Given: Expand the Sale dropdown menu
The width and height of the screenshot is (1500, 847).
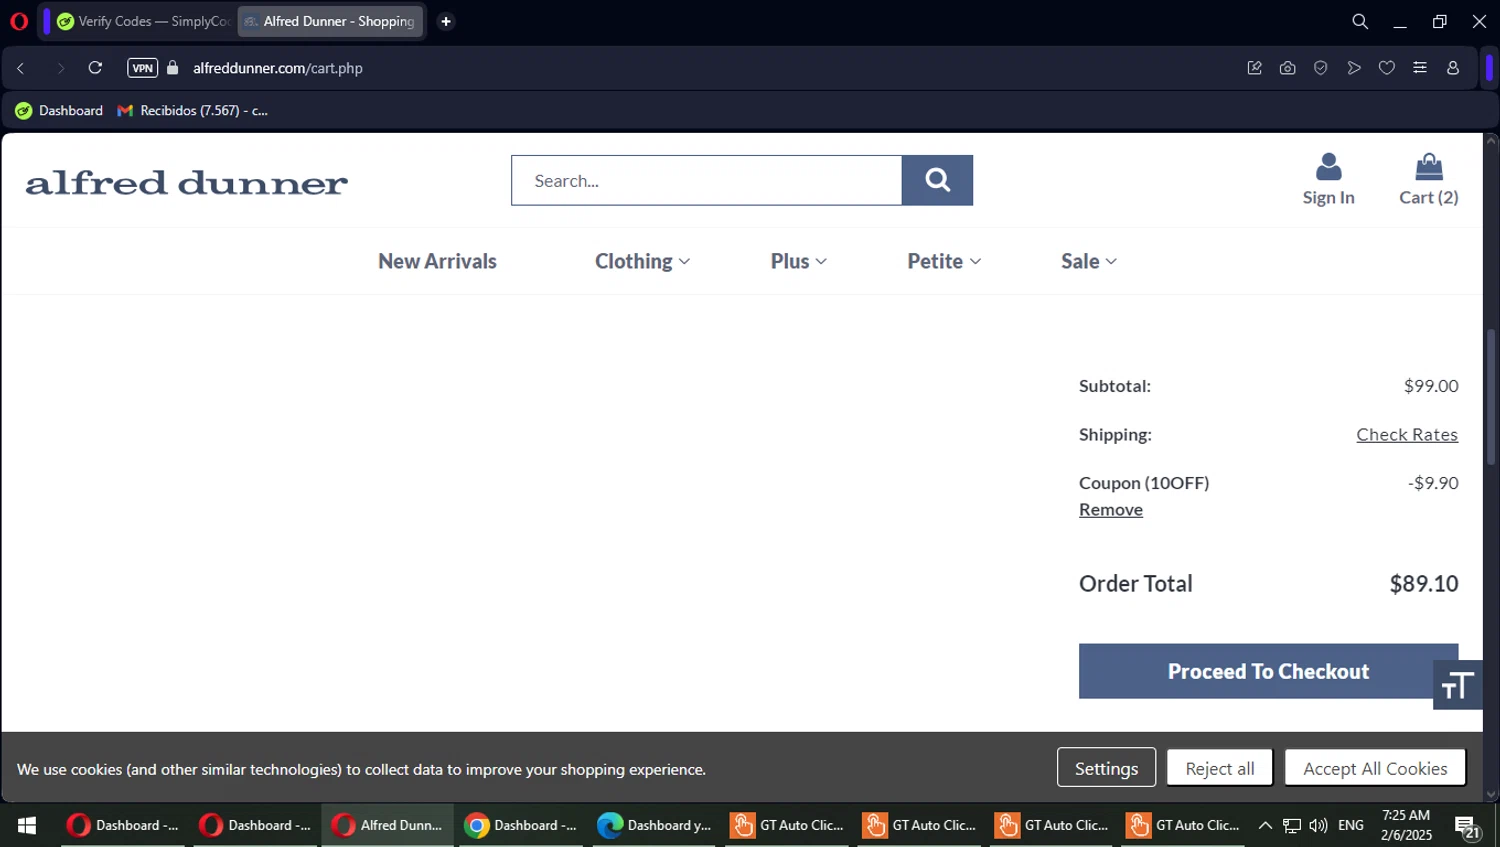Looking at the screenshot, I should point(1089,261).
